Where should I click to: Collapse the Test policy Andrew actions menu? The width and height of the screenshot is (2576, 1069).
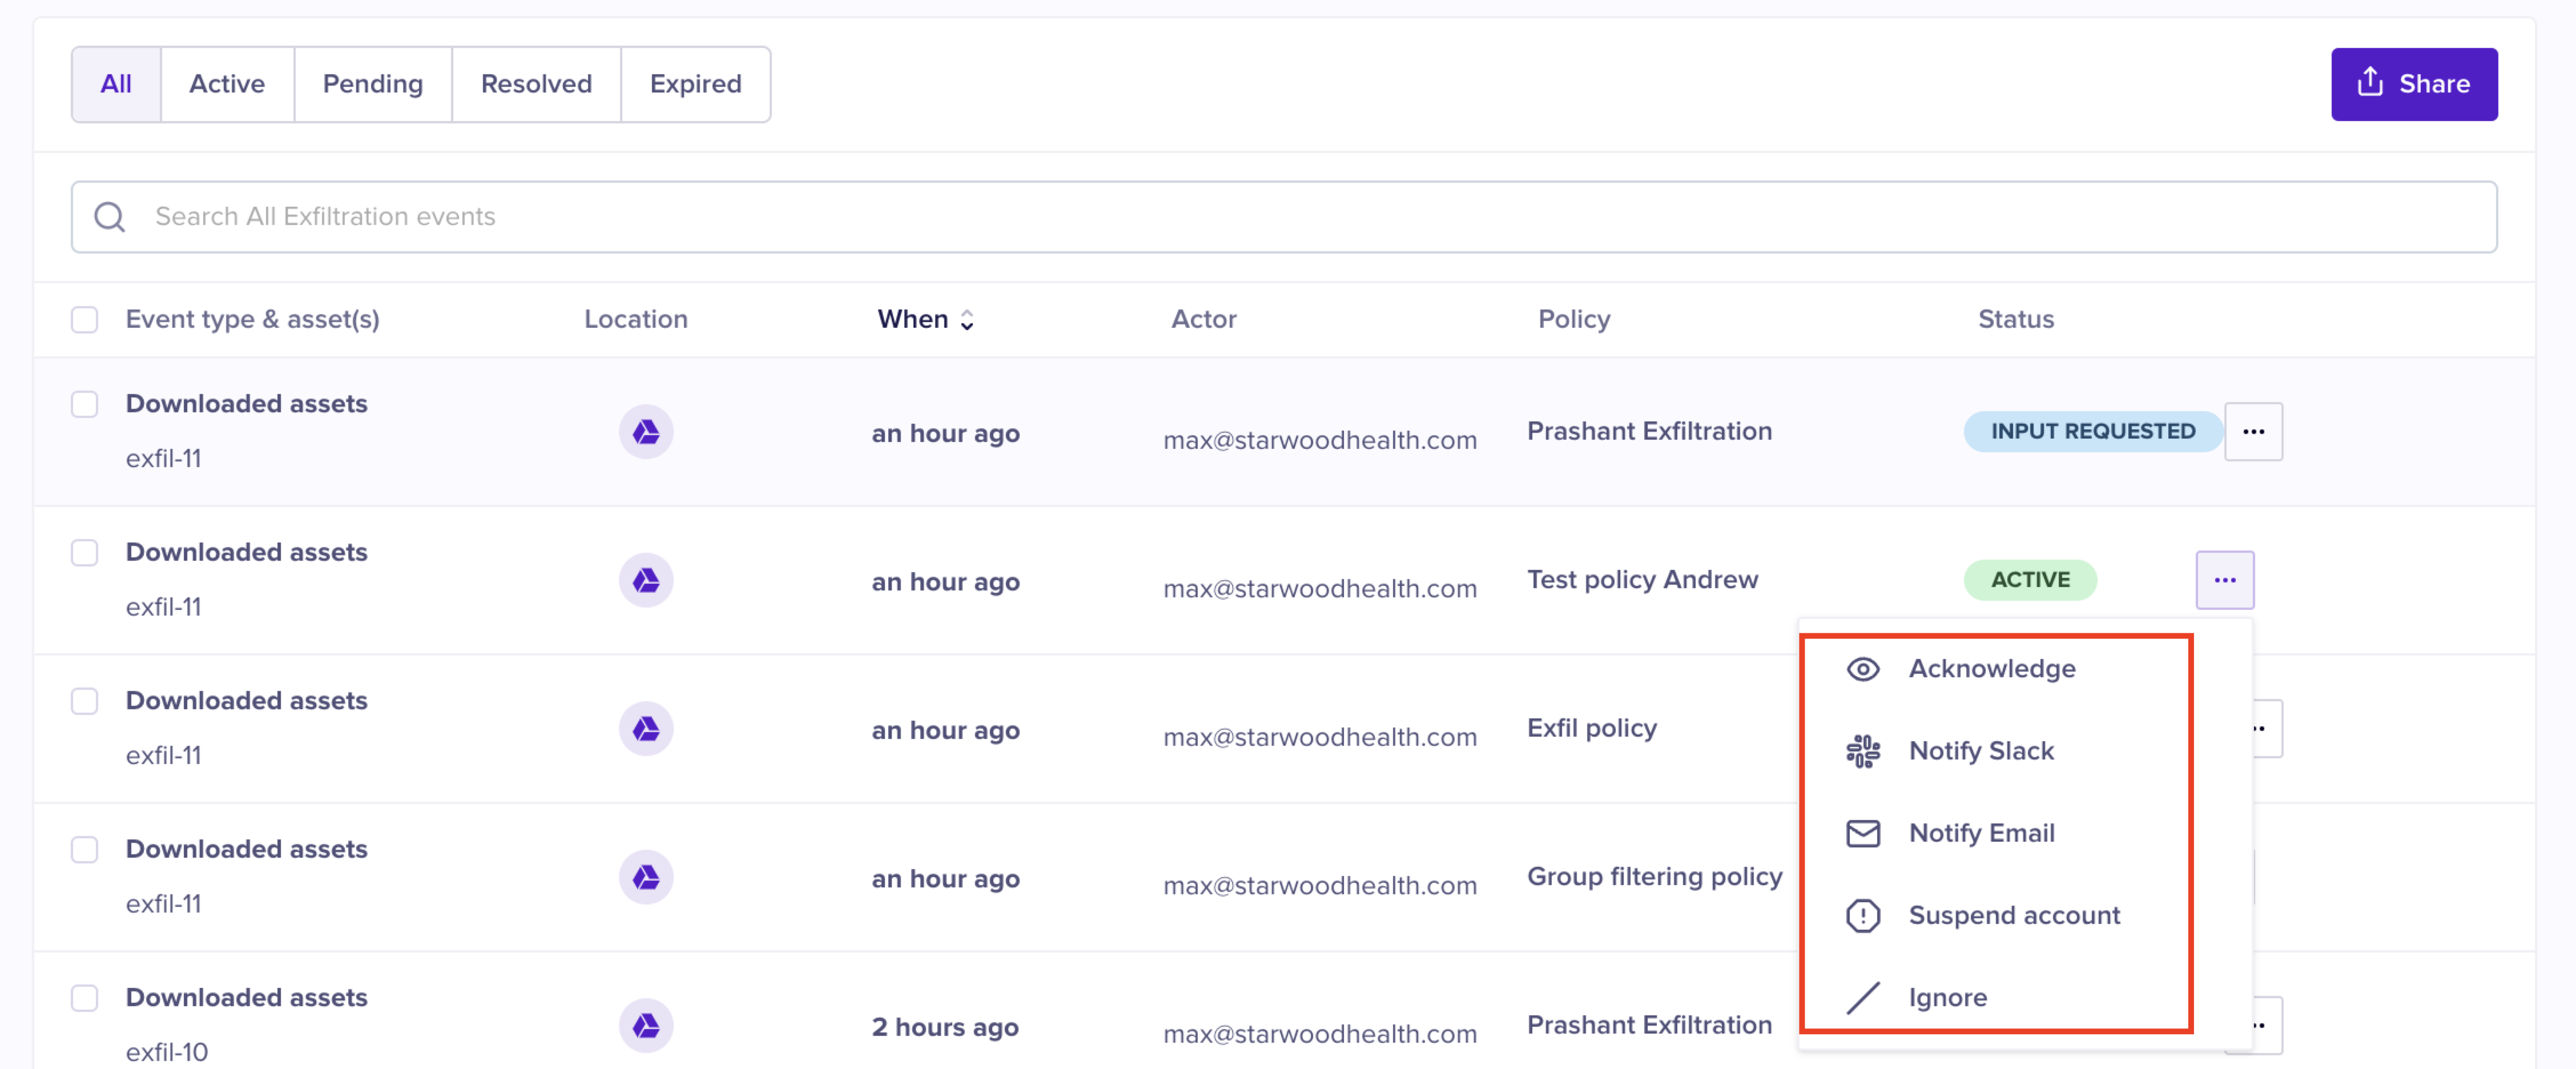[x=2224, y=580]
